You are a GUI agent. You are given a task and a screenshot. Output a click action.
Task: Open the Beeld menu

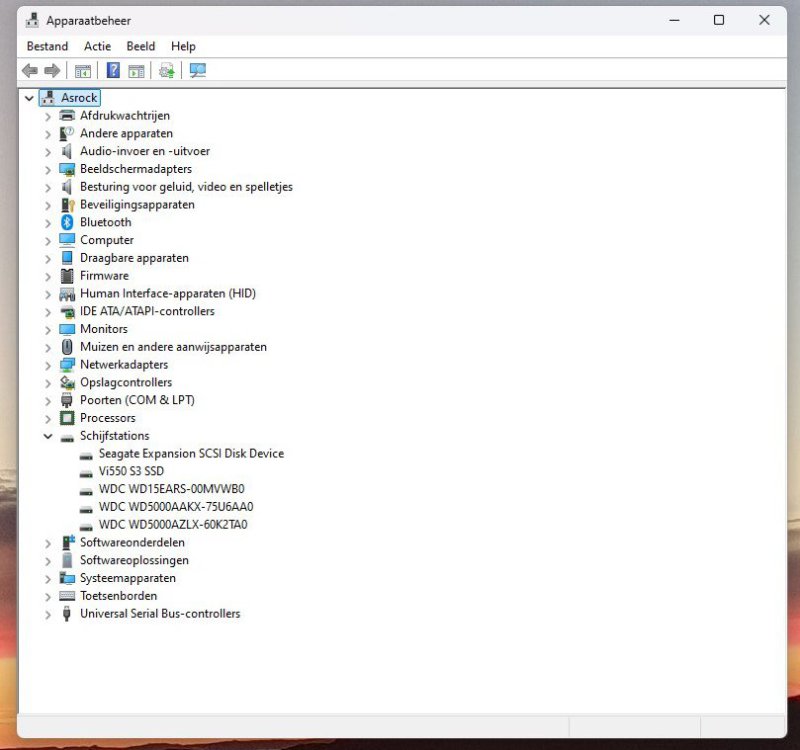141,46
